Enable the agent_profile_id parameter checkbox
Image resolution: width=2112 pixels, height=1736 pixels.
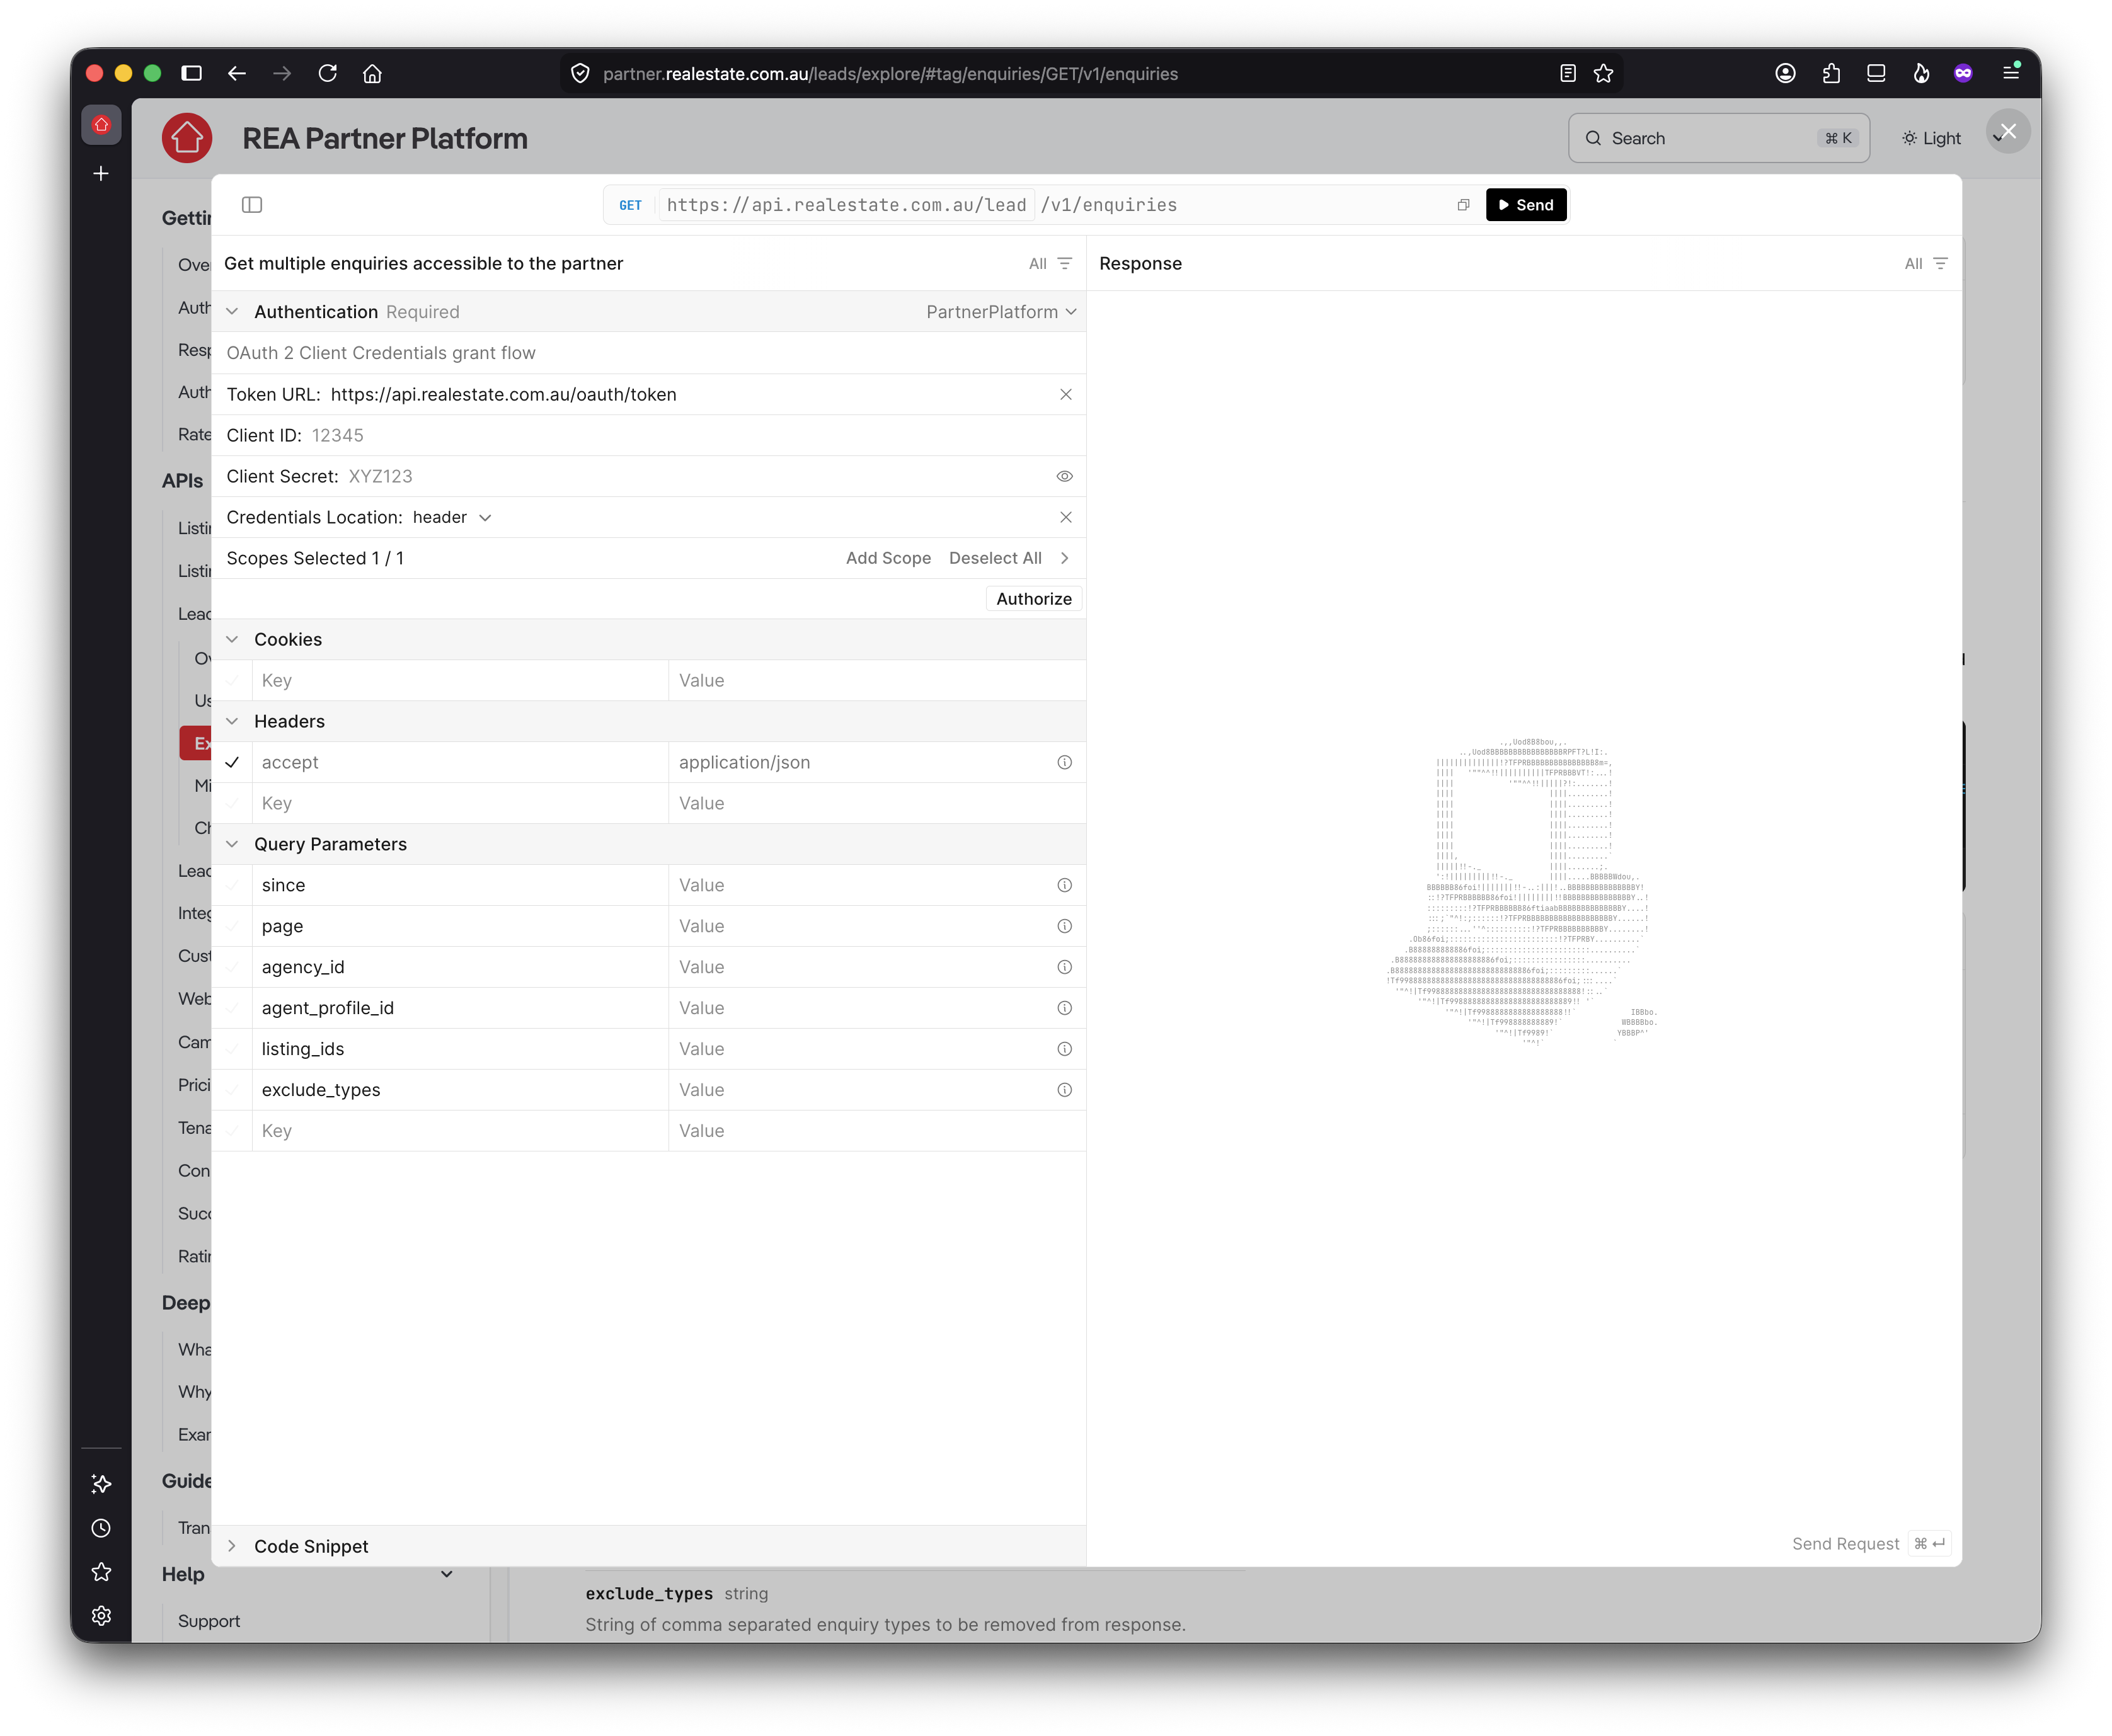click(x=232, y=1009)
